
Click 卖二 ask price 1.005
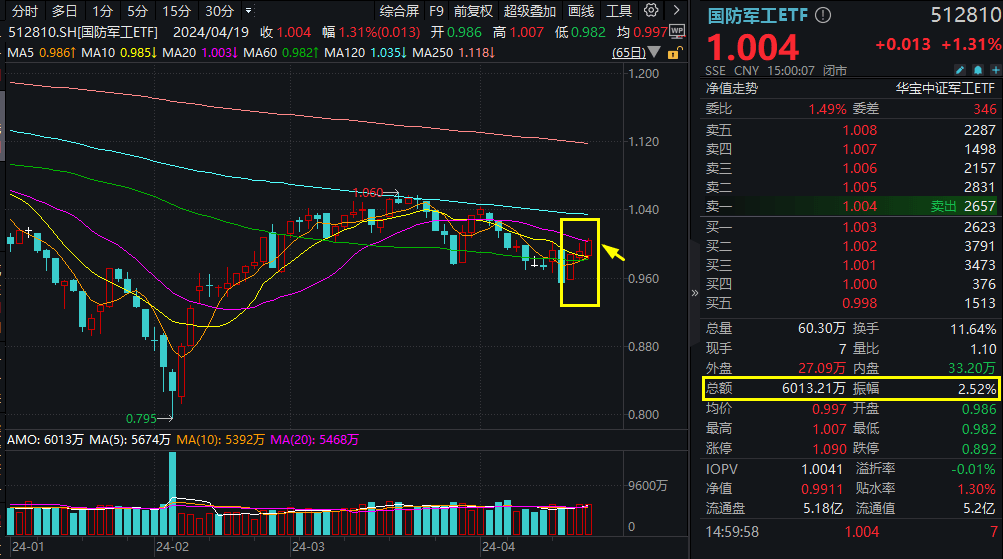pyautogui.click(x=860, y=187)
